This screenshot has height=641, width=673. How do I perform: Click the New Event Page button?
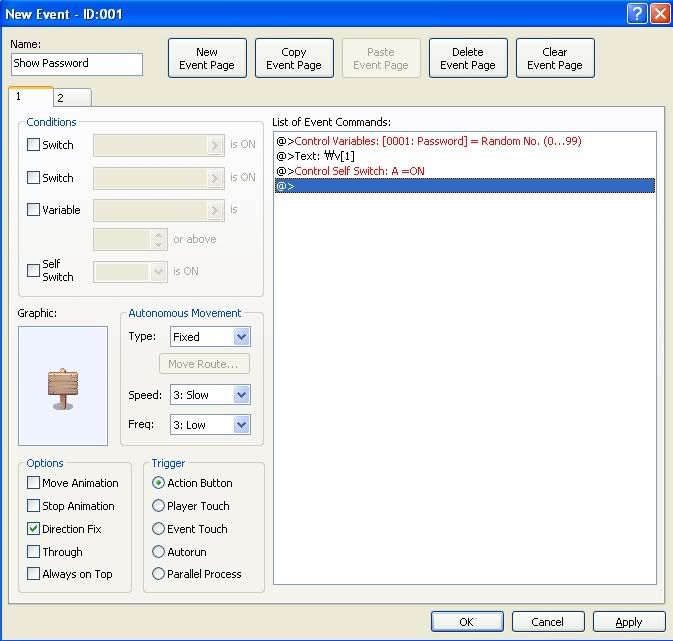(207, 59)
